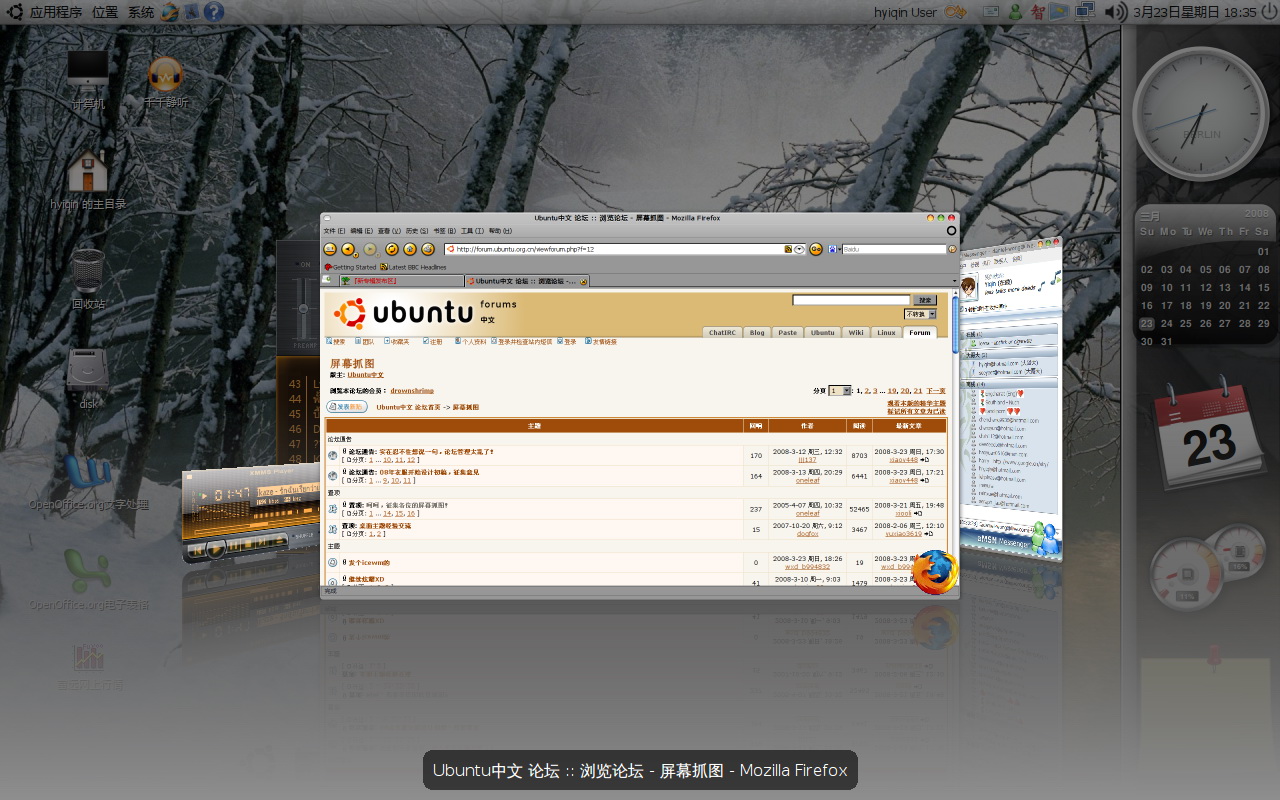Click Firefox Forward arrow button
Viewport: 1280px width, 800px height.
click(x=370, y=249)
